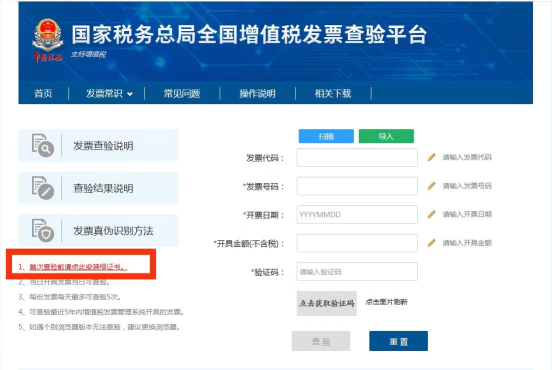This screenshot has width=552, height=370.
Task: Click the blue 重置 button
Action: 399,341
